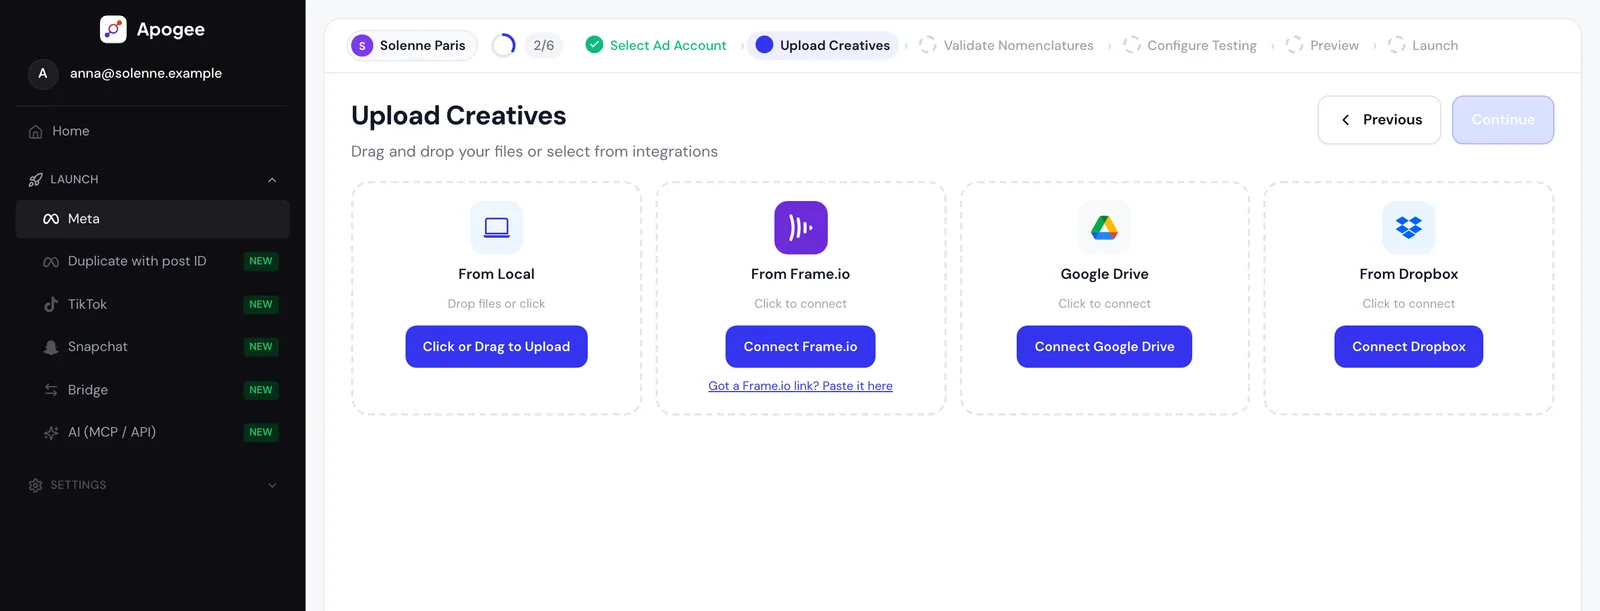Click the From Local heading
The height and width of the screenshot is (611, 1600).
pyautogui.click(x=496, y=274)
